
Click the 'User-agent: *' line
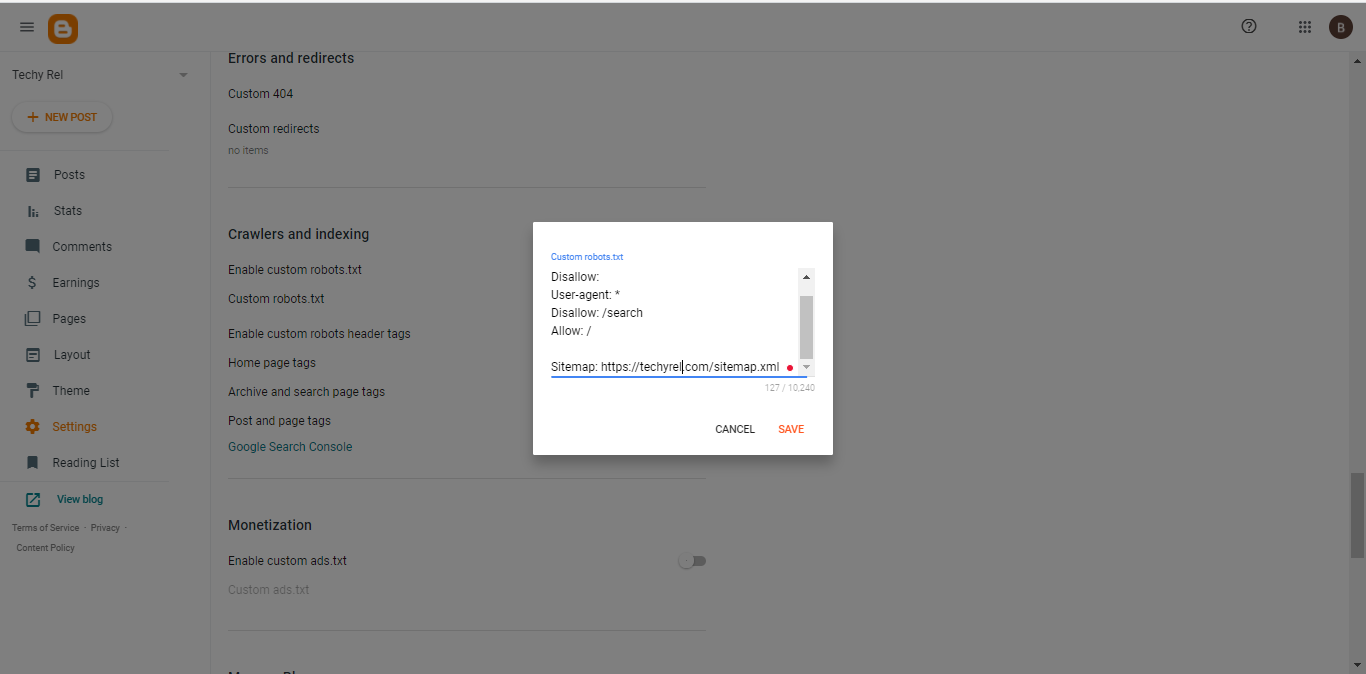click(586, 295)
